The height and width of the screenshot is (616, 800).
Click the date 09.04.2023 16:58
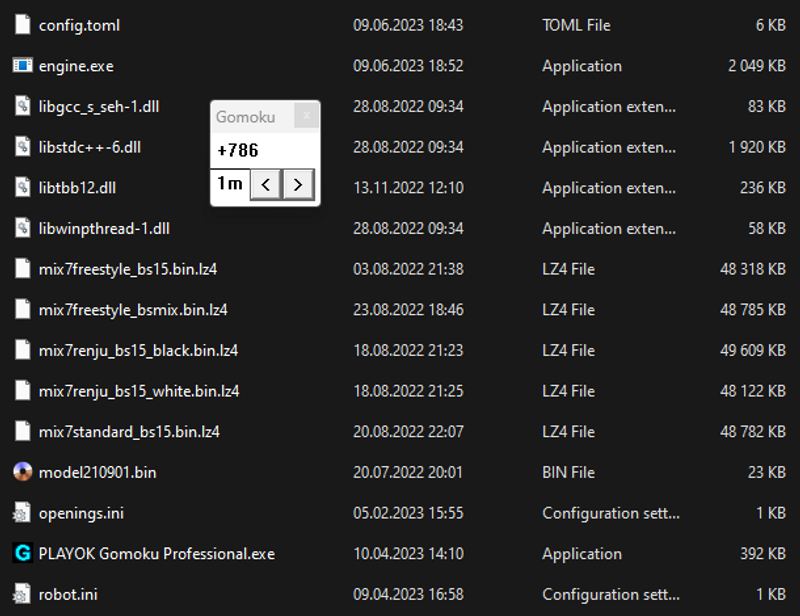click(x=408, y=594)
